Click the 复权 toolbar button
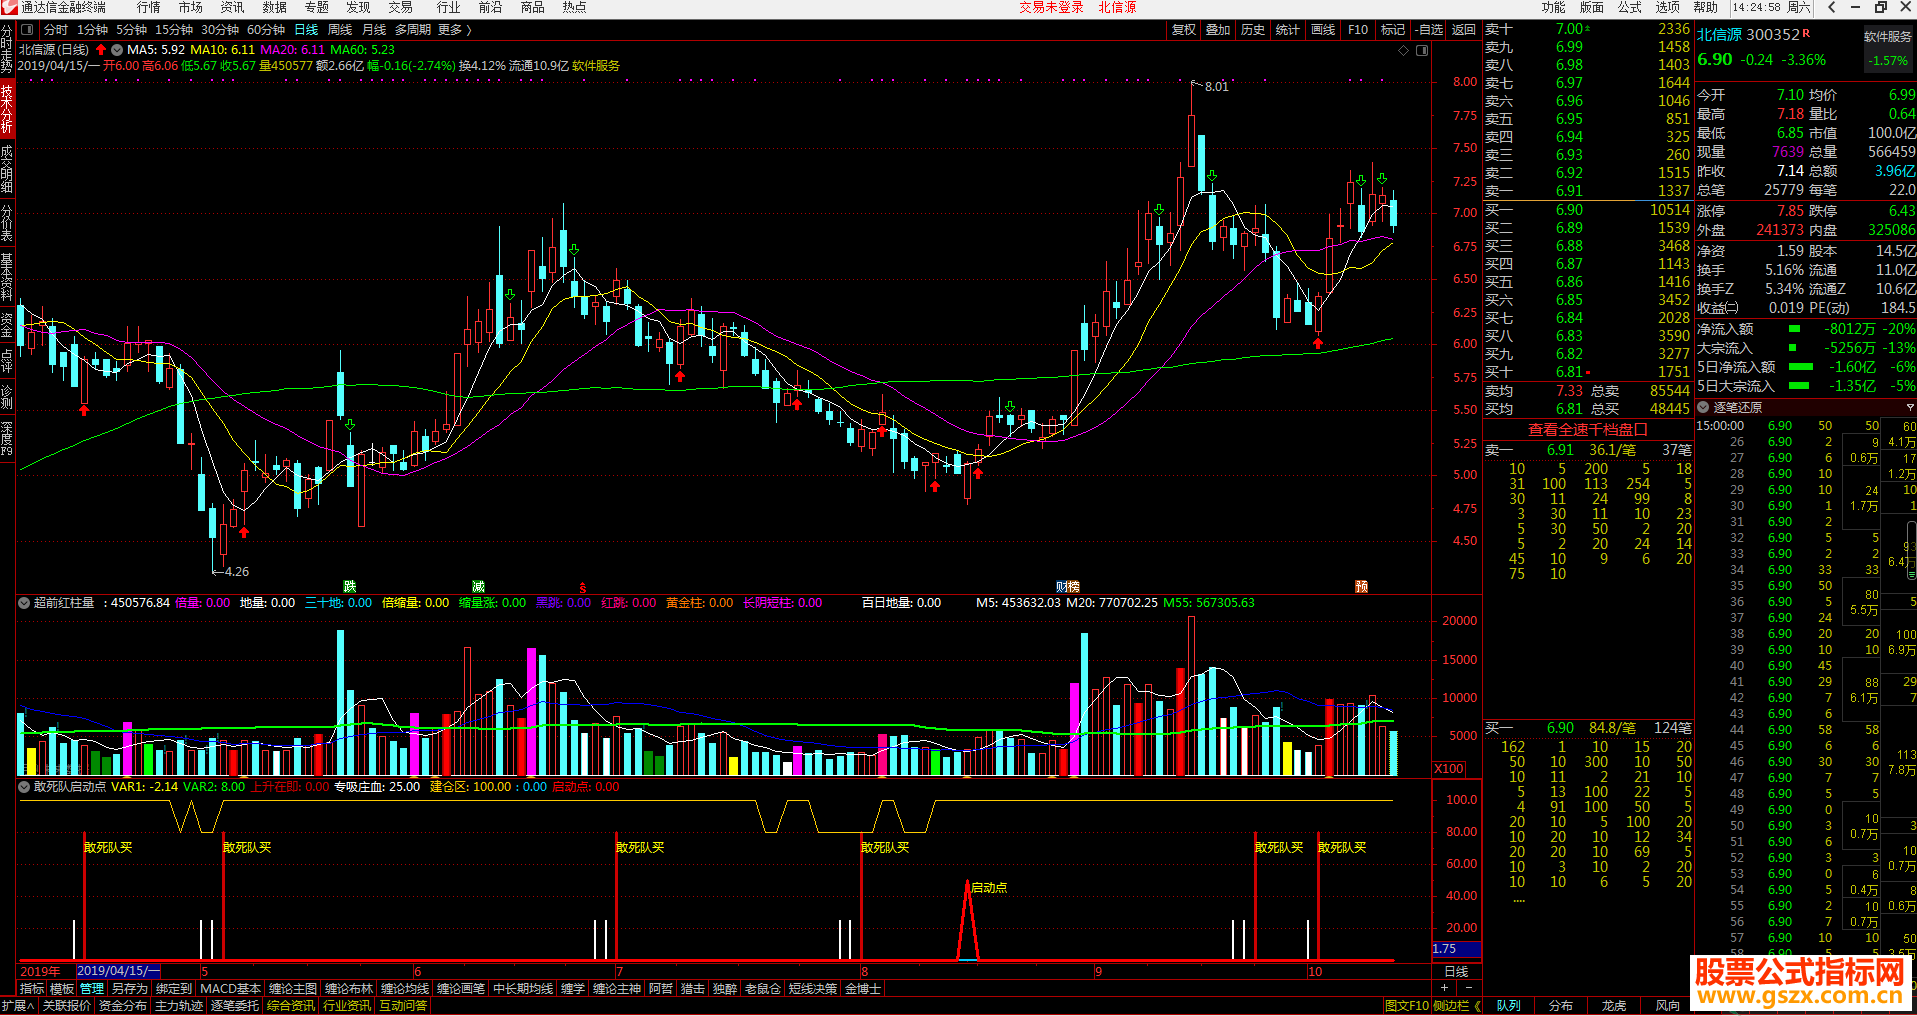The height and width of the screenshot is (1016, 1917). [x=1184, y=30]
